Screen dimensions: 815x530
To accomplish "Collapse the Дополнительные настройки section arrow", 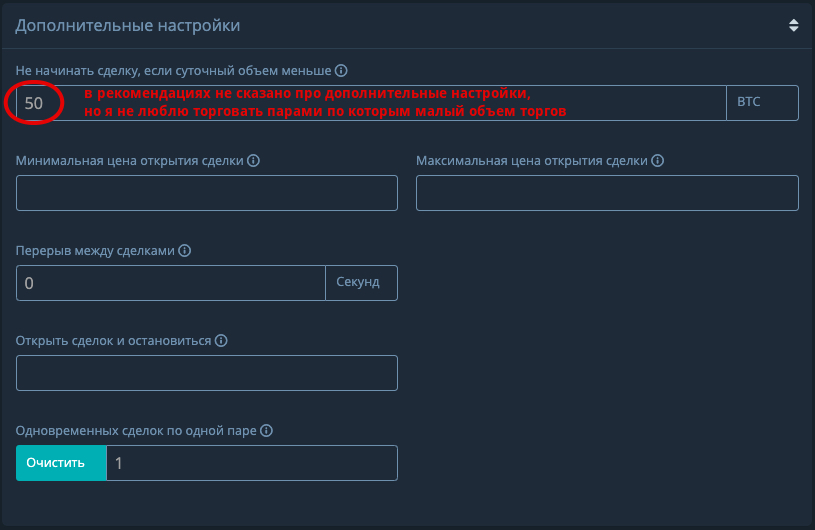I will click(793, 25).
